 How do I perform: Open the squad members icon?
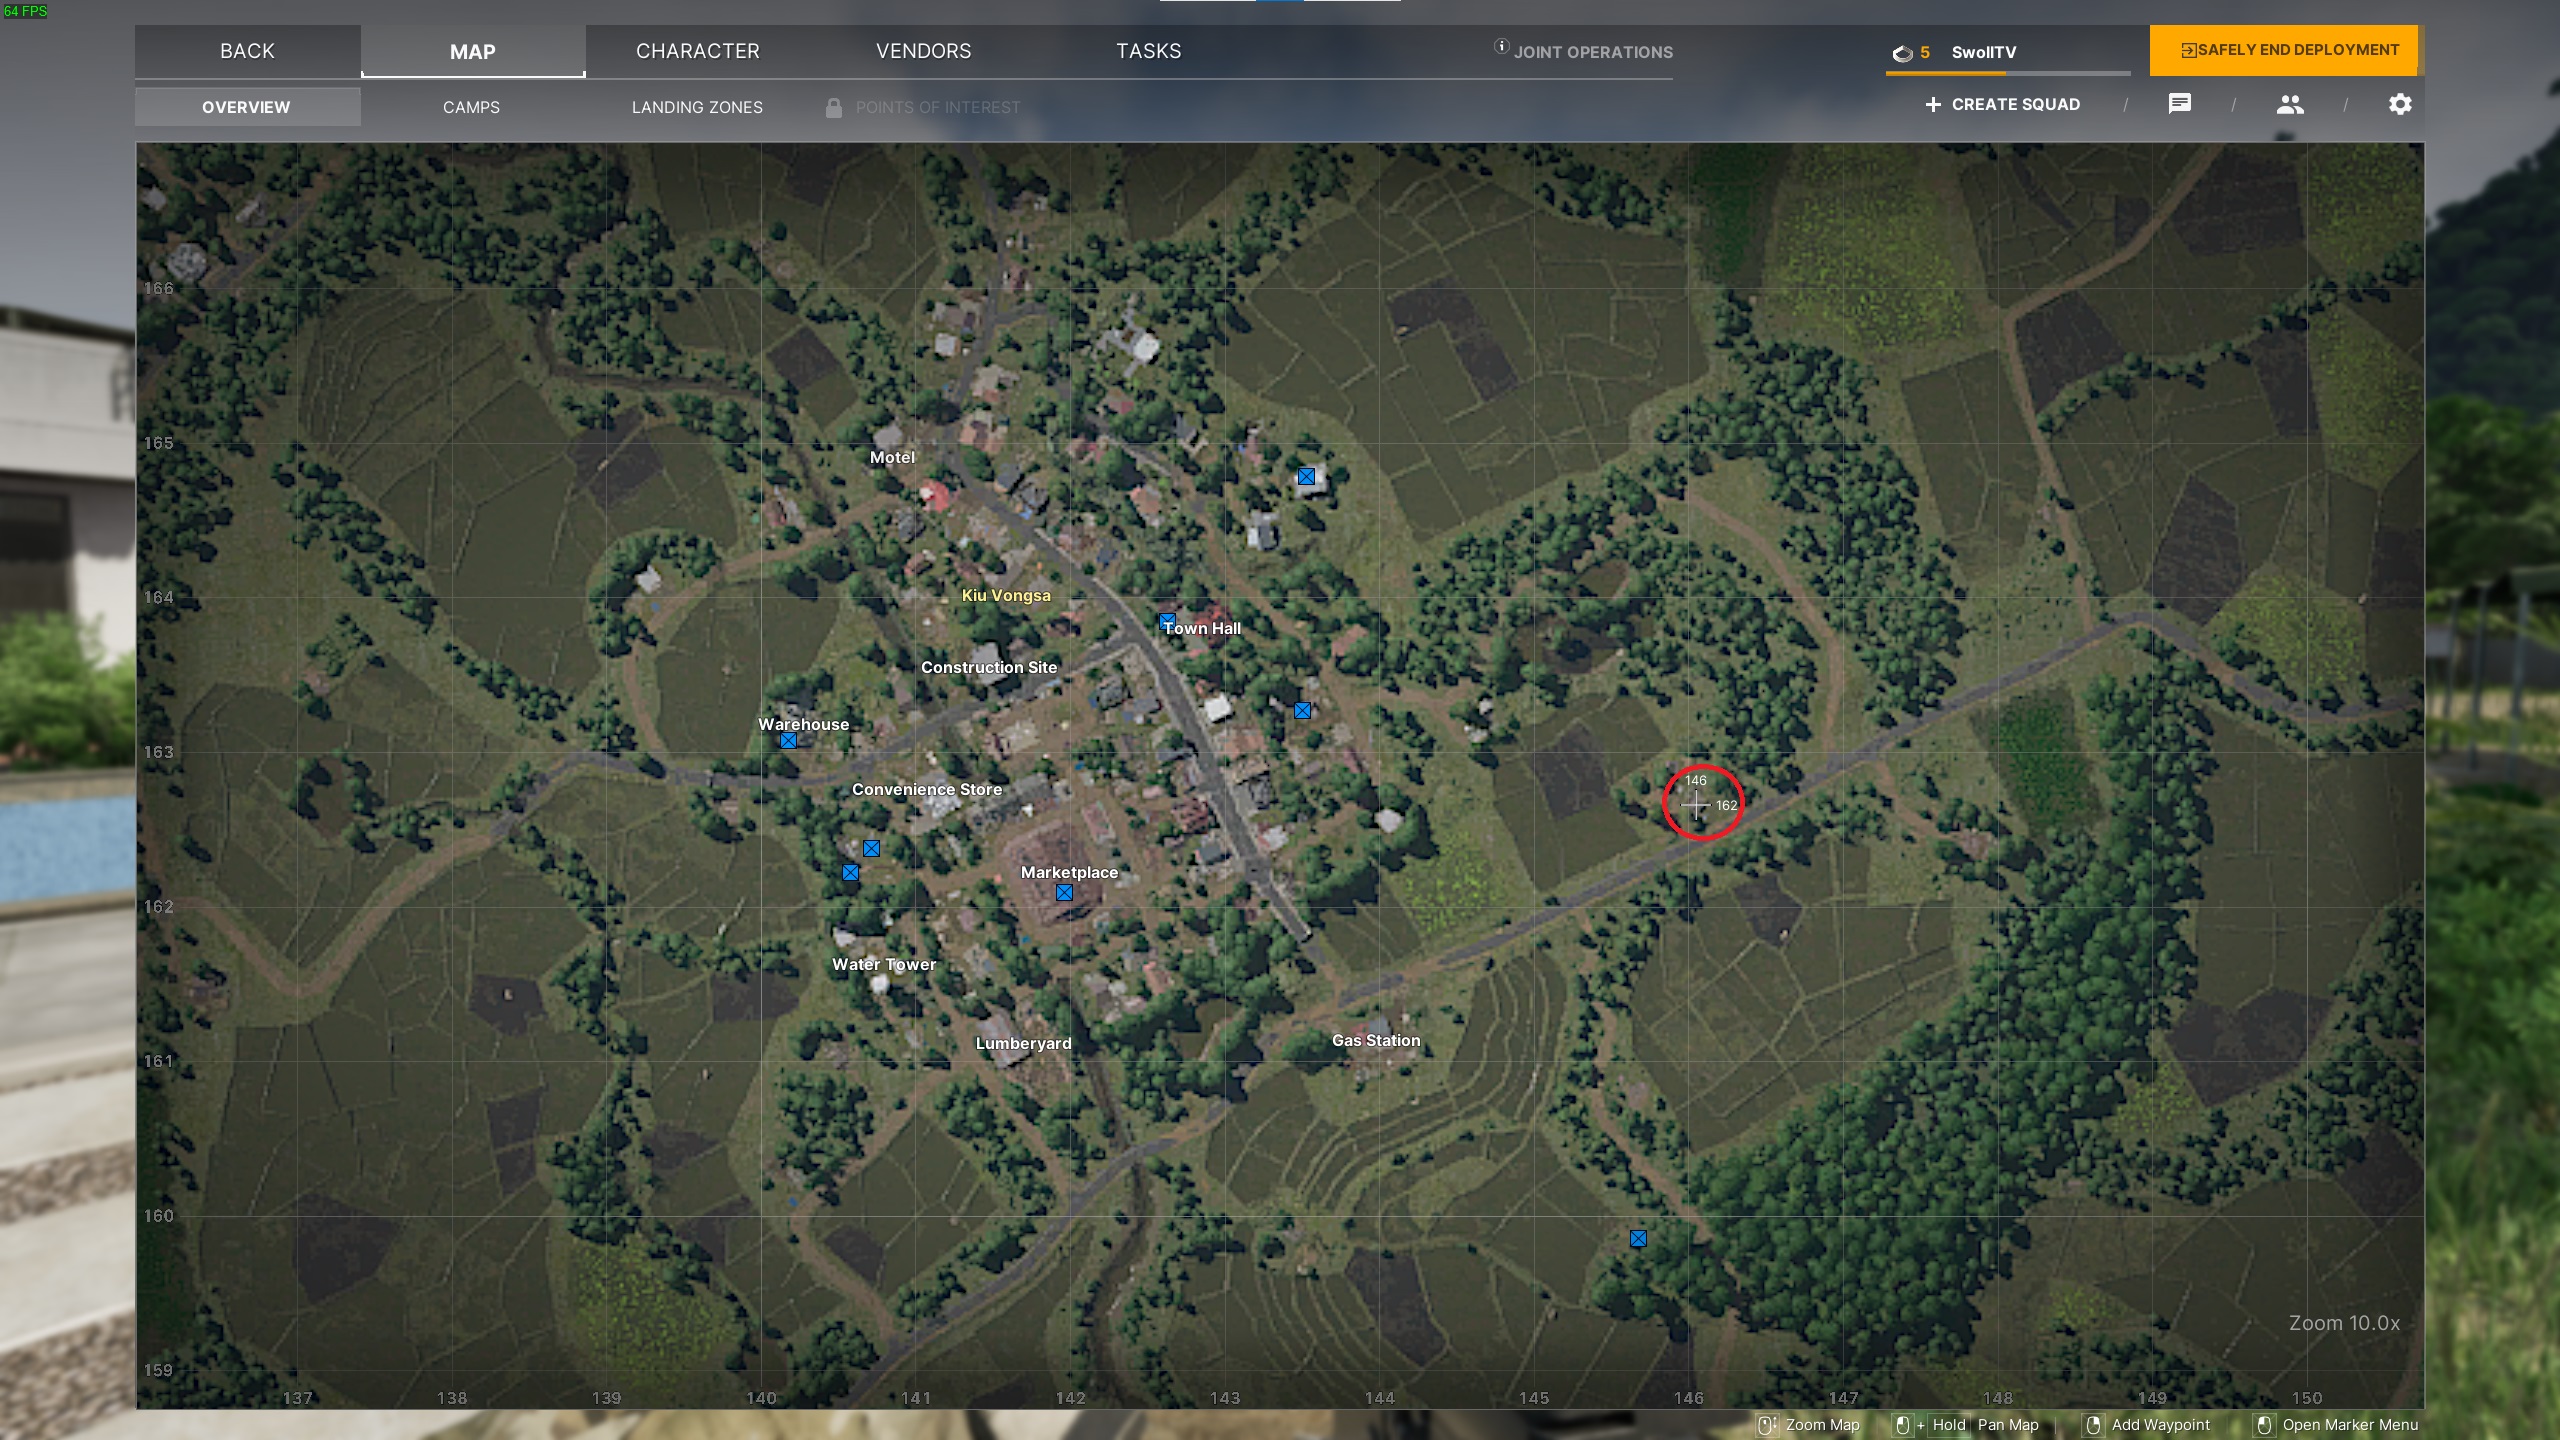(x=2290, y=104)
